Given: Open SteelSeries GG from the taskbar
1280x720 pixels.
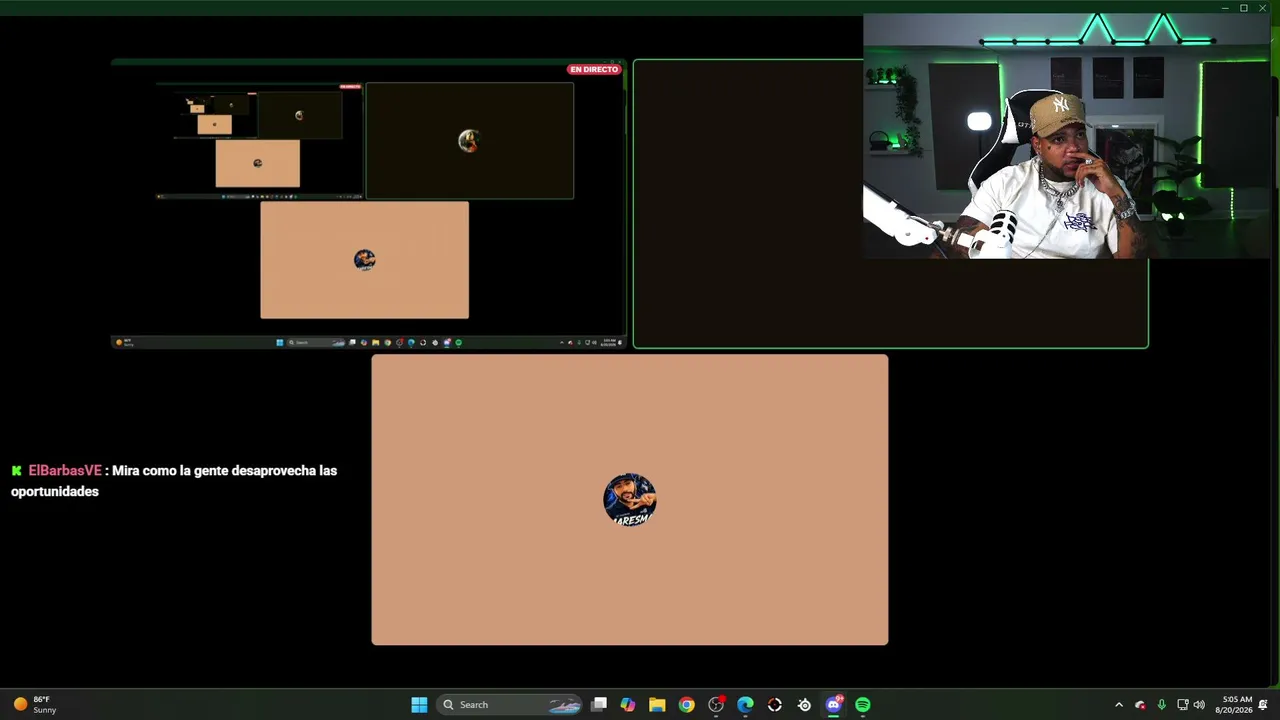Looking at the screenshot, I should (804, 705).
